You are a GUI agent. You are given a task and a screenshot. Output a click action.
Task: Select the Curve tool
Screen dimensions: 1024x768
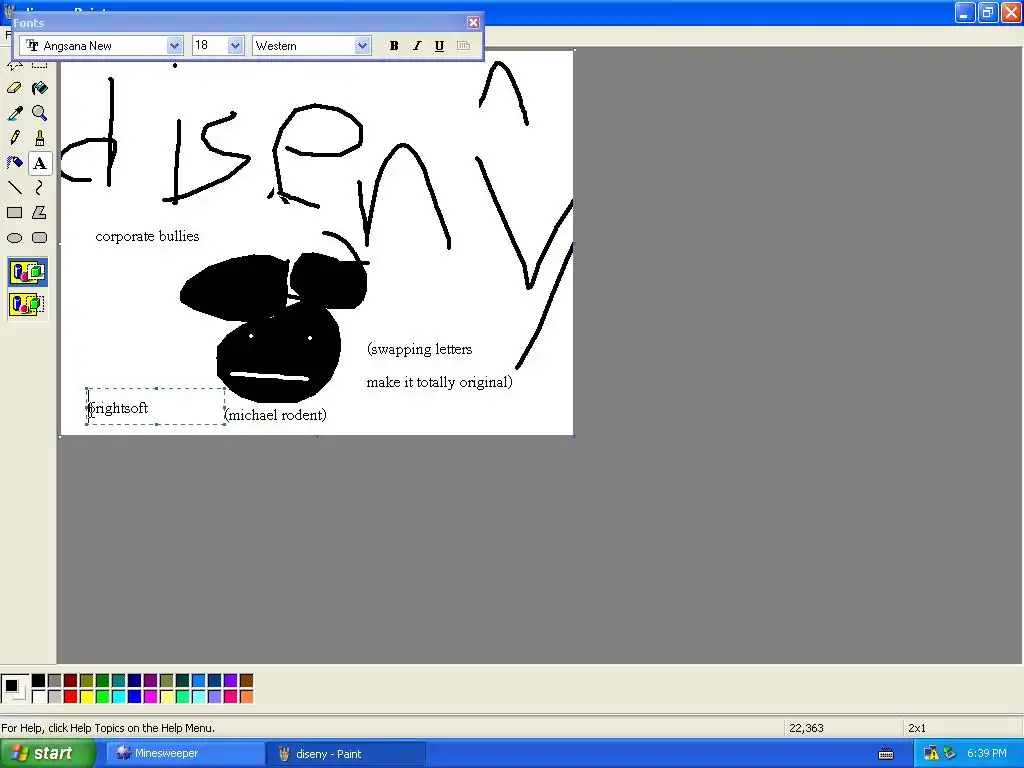(x=40, y=187)
